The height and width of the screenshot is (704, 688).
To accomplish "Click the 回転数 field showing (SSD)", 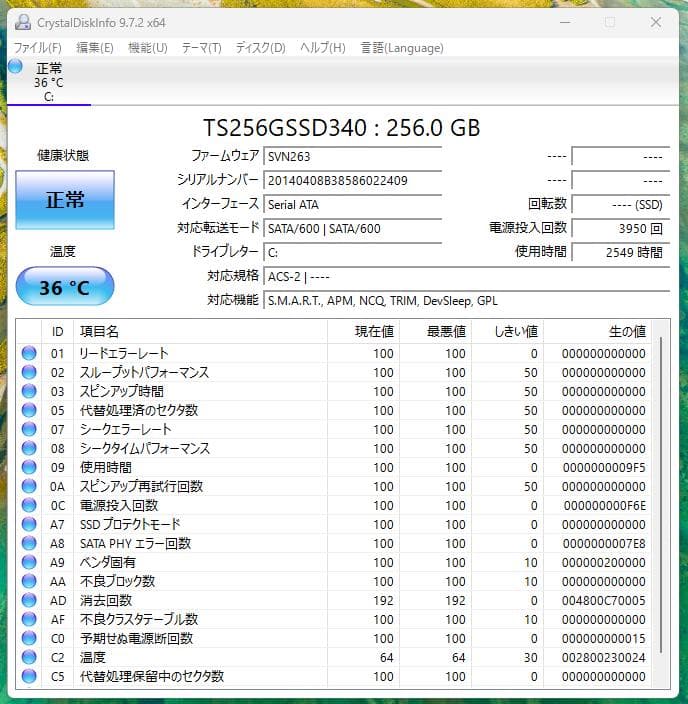I will 621,205.
